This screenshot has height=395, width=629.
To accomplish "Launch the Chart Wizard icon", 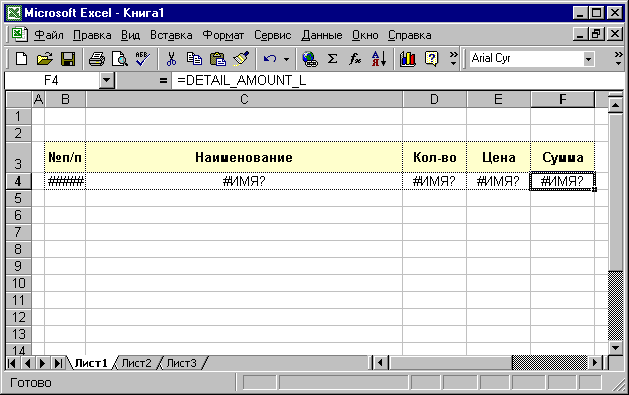I will [x=408, y=59].
